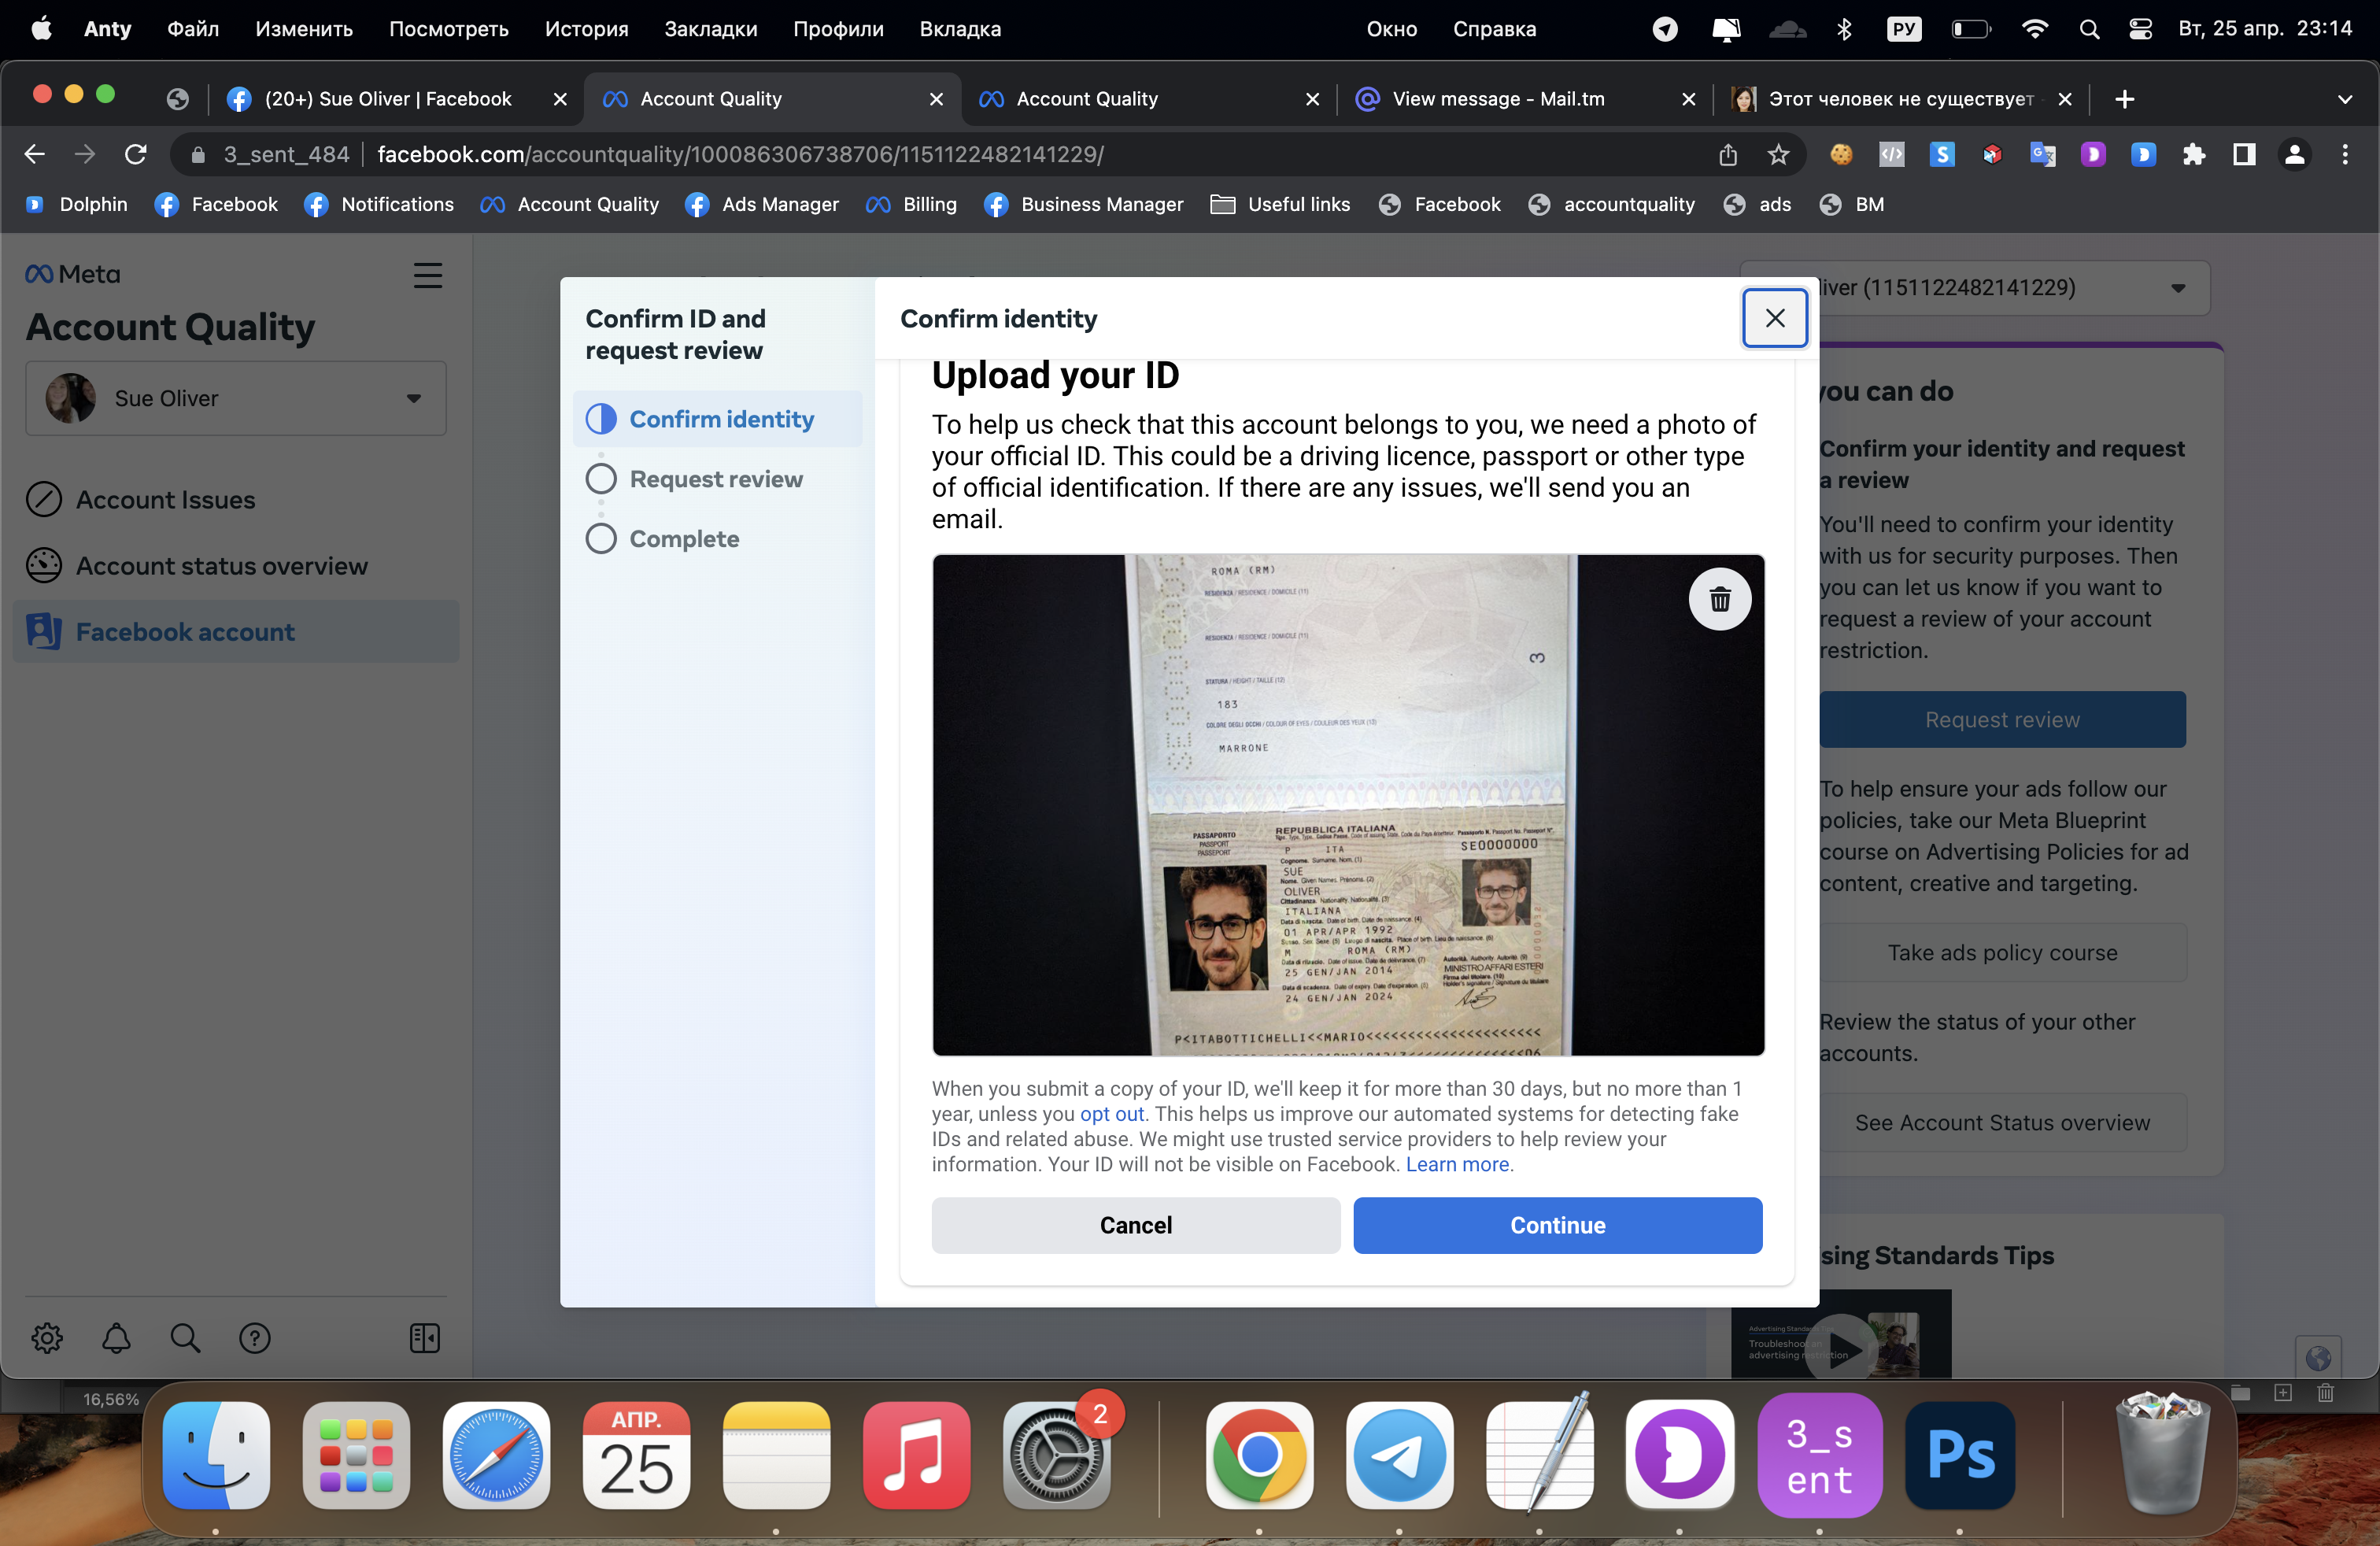This screenshot has width=2380, height=1546.
Task: Open a new browser tab
Action: [2124, 99]
